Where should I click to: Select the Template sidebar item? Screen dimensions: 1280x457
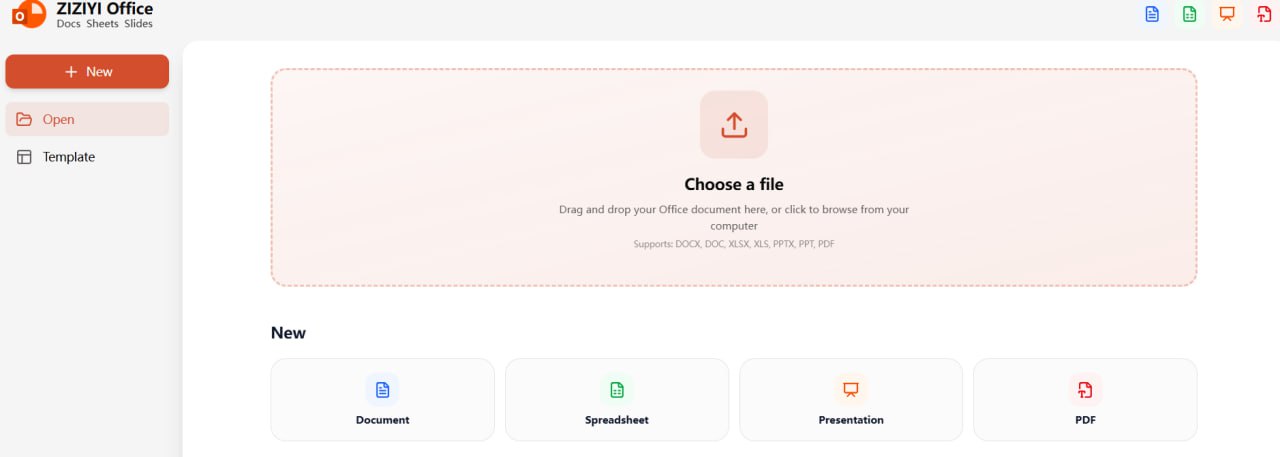[x=87, y=157]
